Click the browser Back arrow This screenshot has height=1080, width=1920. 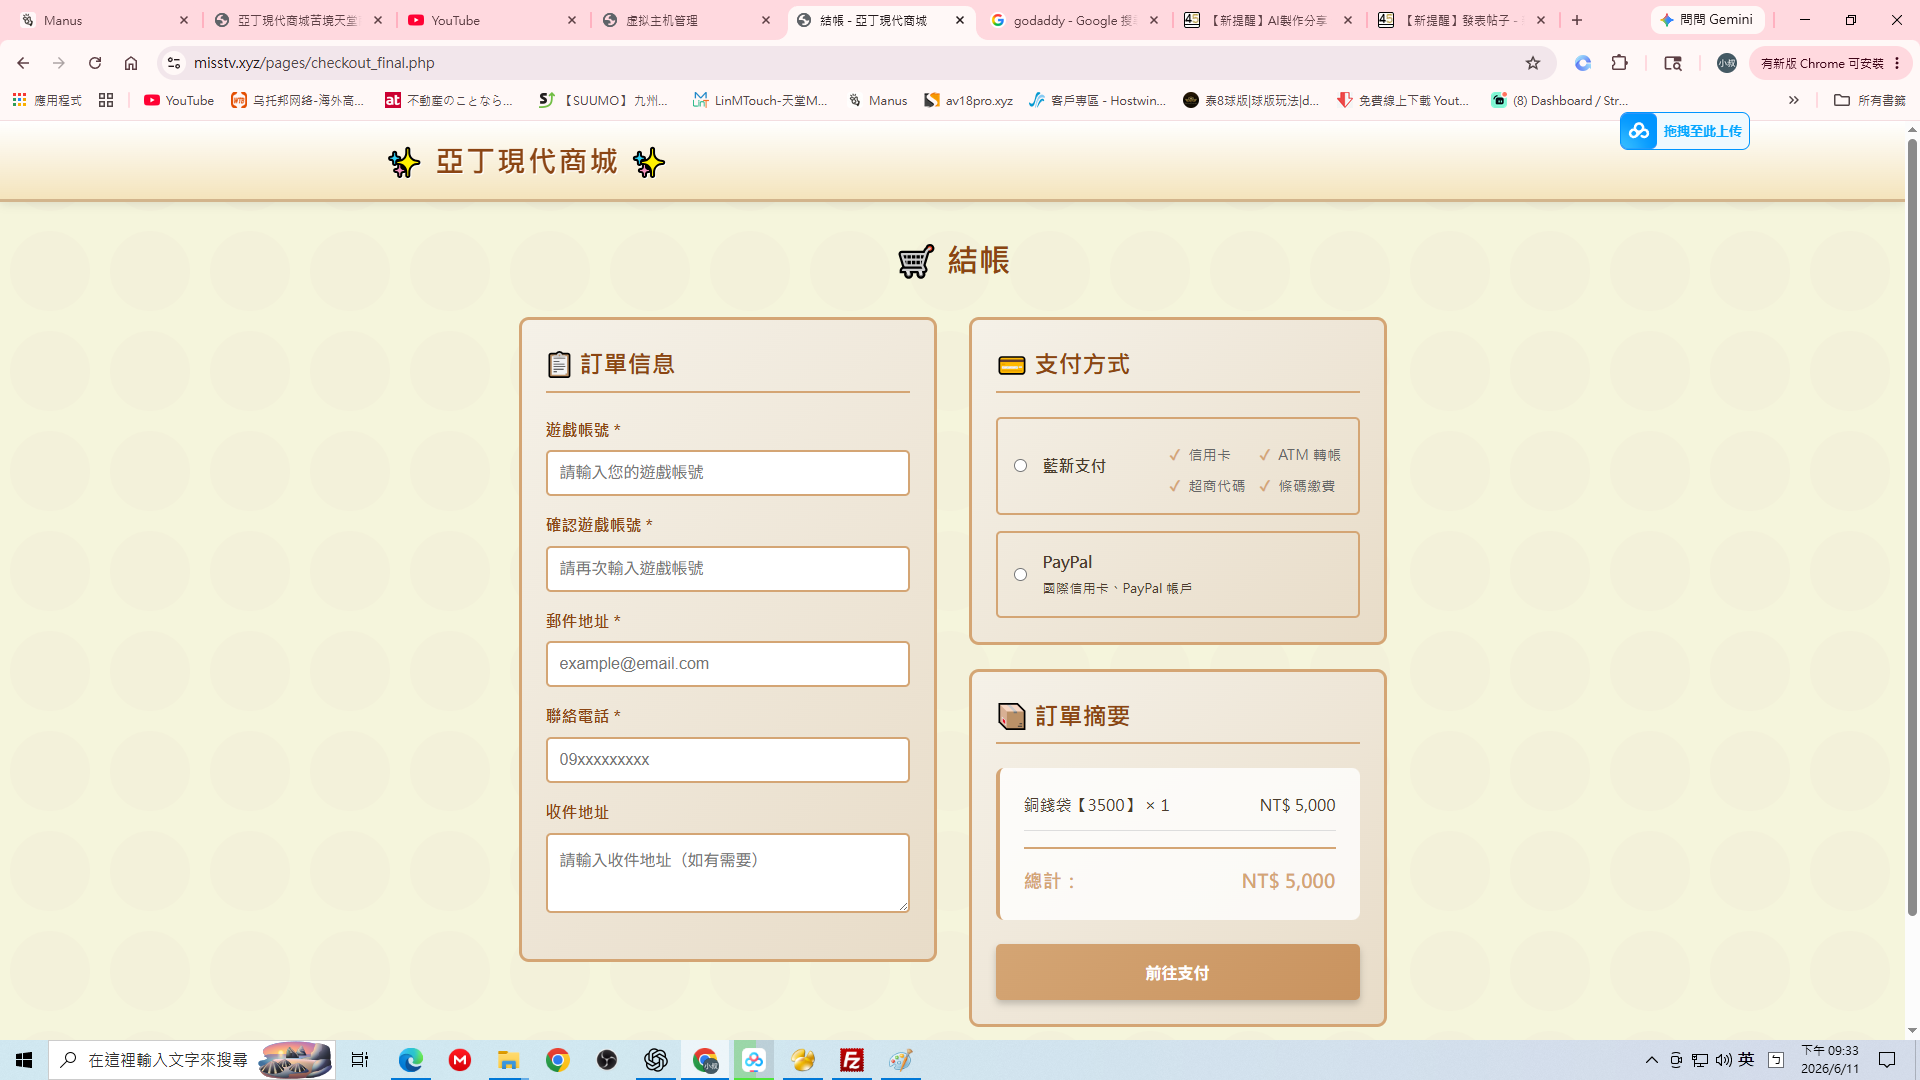coord(22,63)
